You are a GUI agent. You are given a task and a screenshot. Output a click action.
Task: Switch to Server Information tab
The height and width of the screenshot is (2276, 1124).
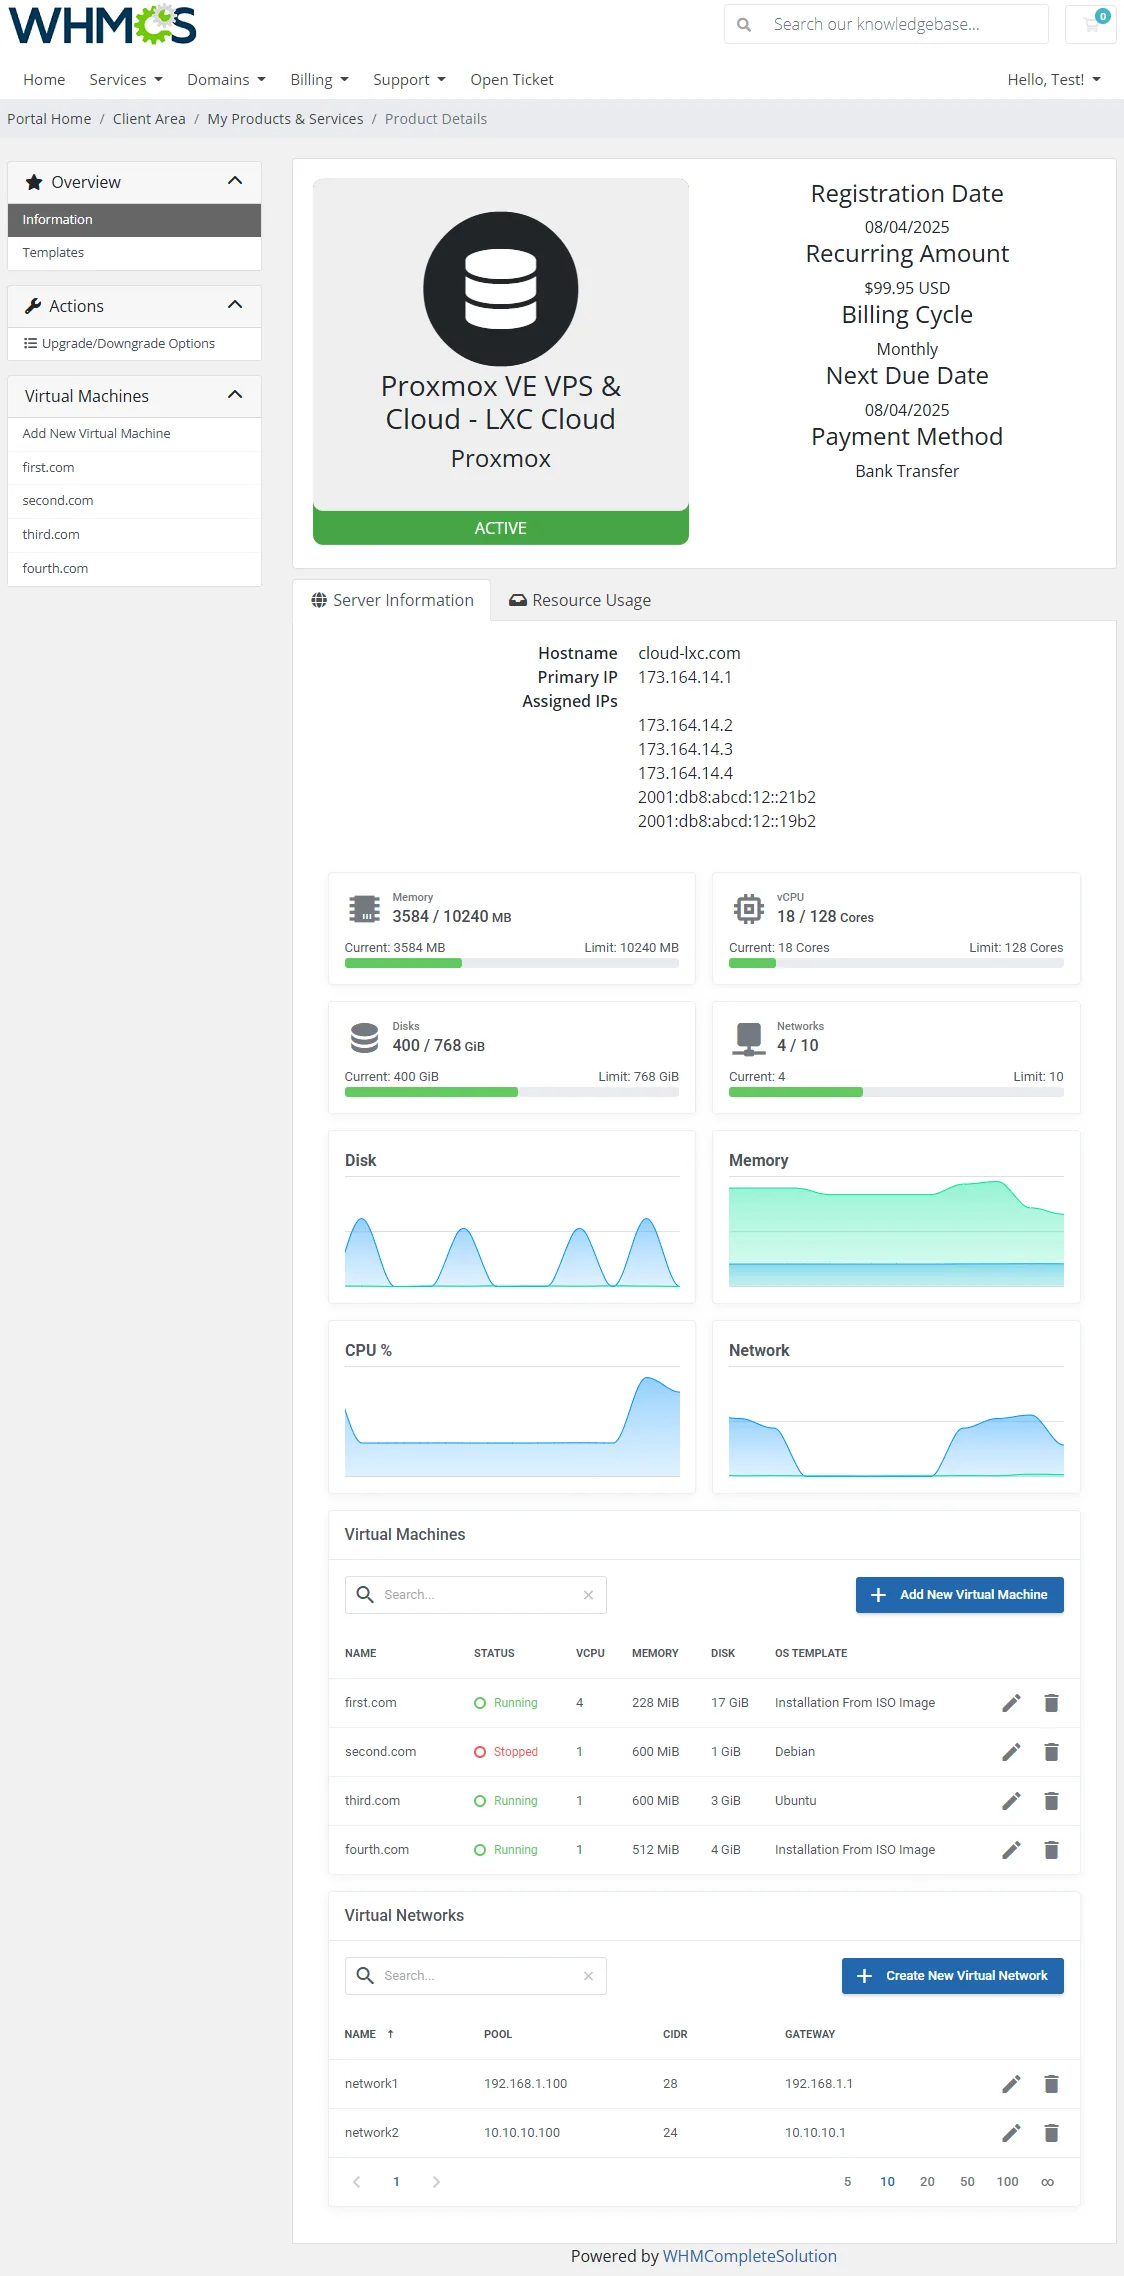[392, 600]
